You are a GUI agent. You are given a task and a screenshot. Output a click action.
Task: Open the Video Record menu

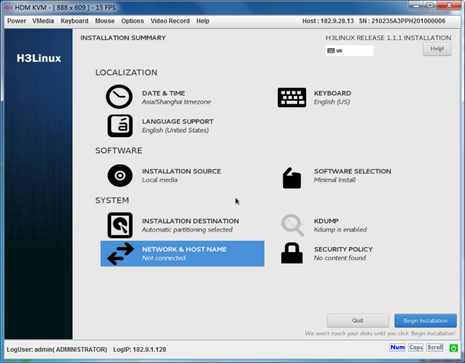point(170,21)
